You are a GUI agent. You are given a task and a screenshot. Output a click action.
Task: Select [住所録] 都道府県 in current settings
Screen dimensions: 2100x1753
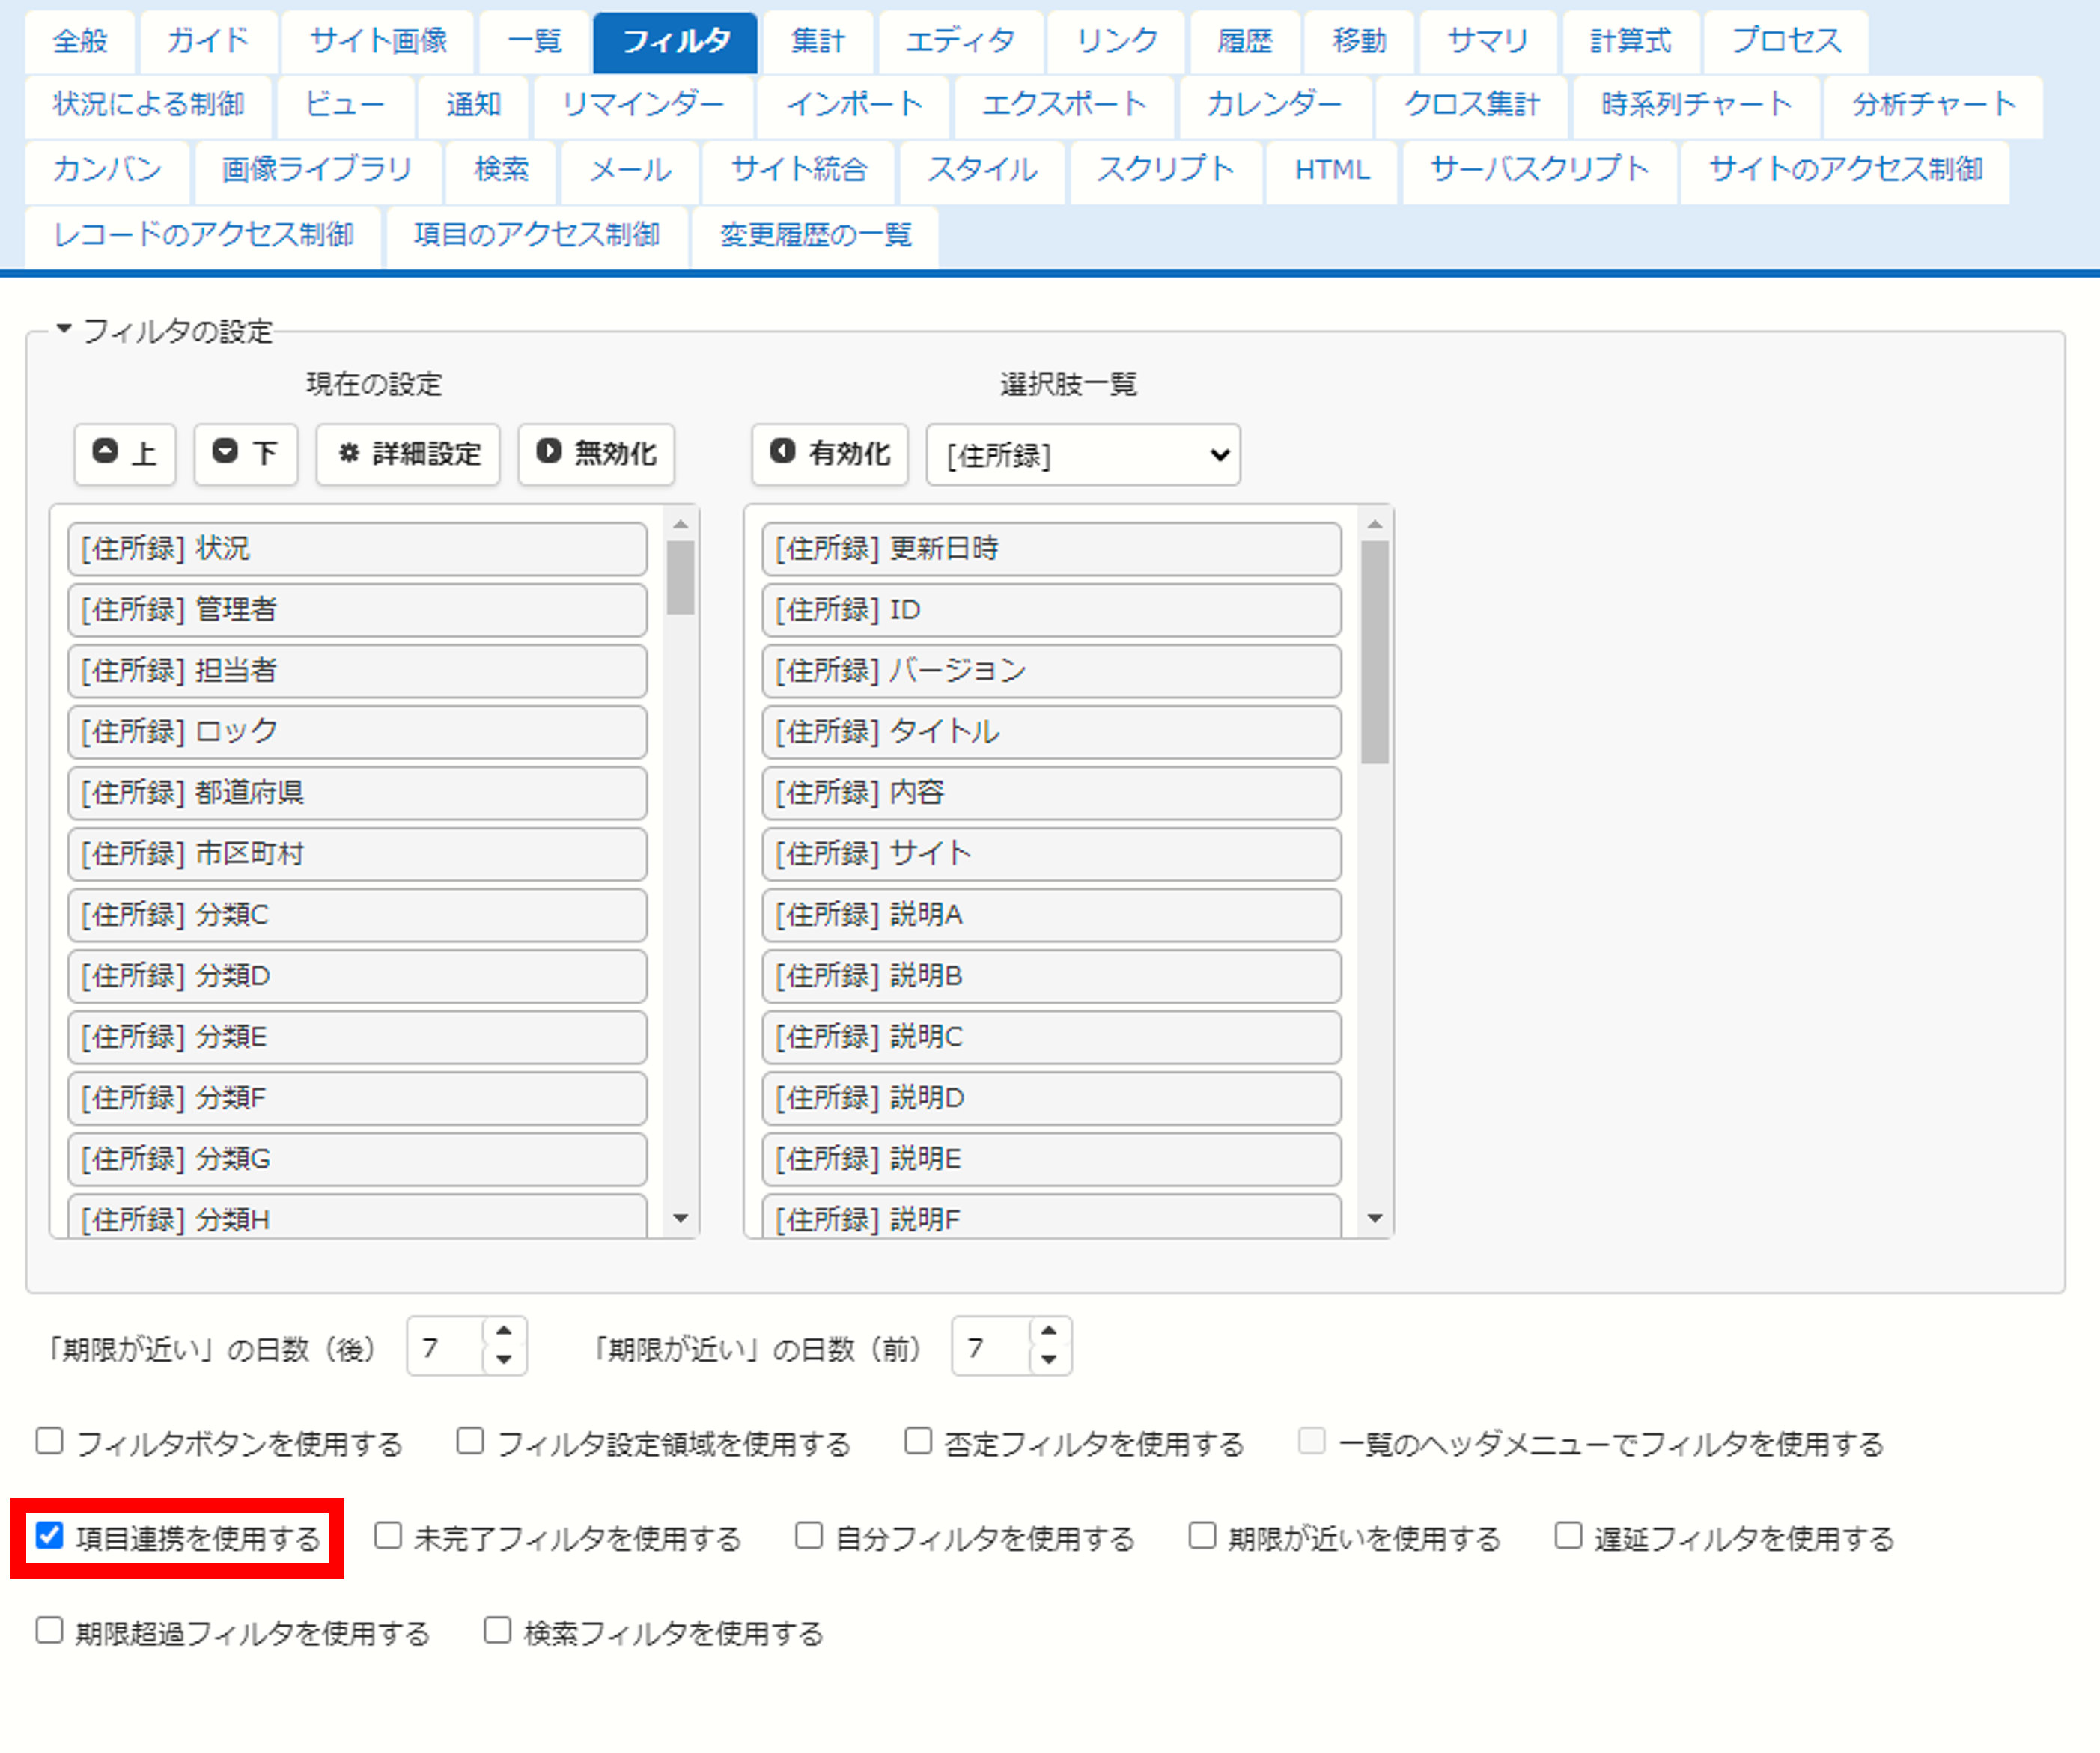(x=357, y=793)
